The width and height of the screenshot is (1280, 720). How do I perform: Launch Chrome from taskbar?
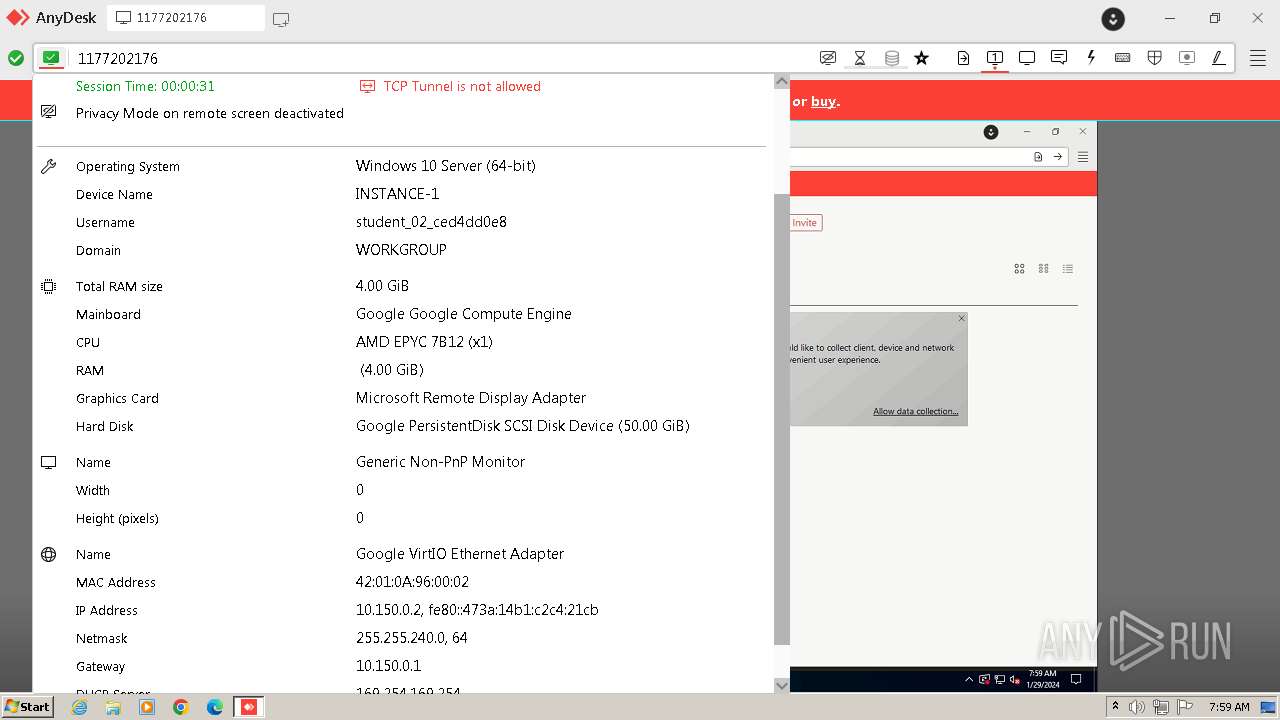coord(181,707)
